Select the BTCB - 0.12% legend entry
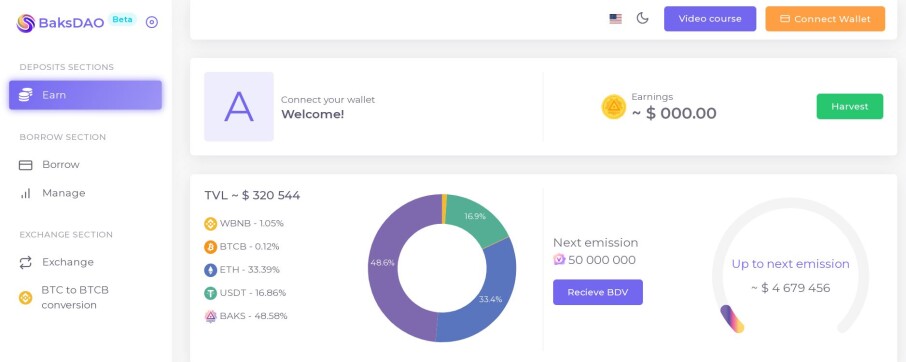The image size is (906, 362). [x=242, y=247]
